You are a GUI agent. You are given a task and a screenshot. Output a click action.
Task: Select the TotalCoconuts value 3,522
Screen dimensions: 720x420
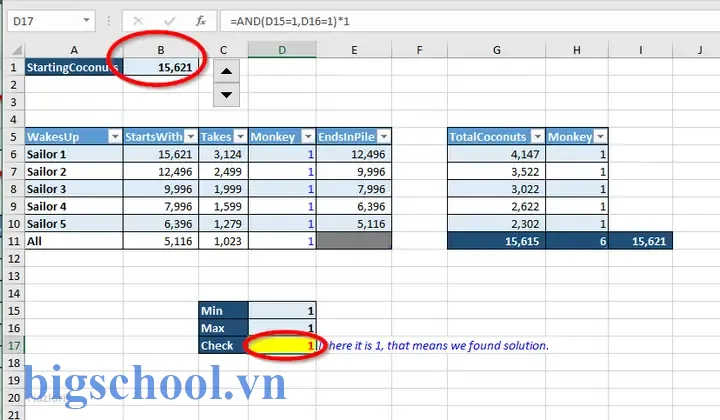(496, 172)
